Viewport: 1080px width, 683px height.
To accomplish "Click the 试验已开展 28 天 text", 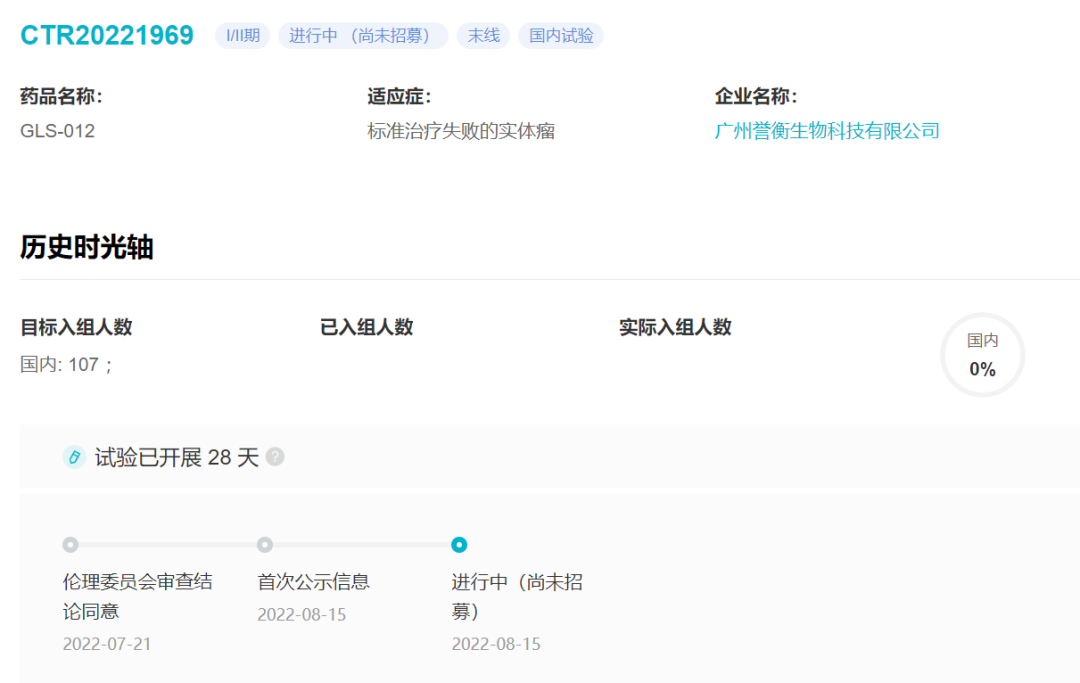I will tap(177, 457).
